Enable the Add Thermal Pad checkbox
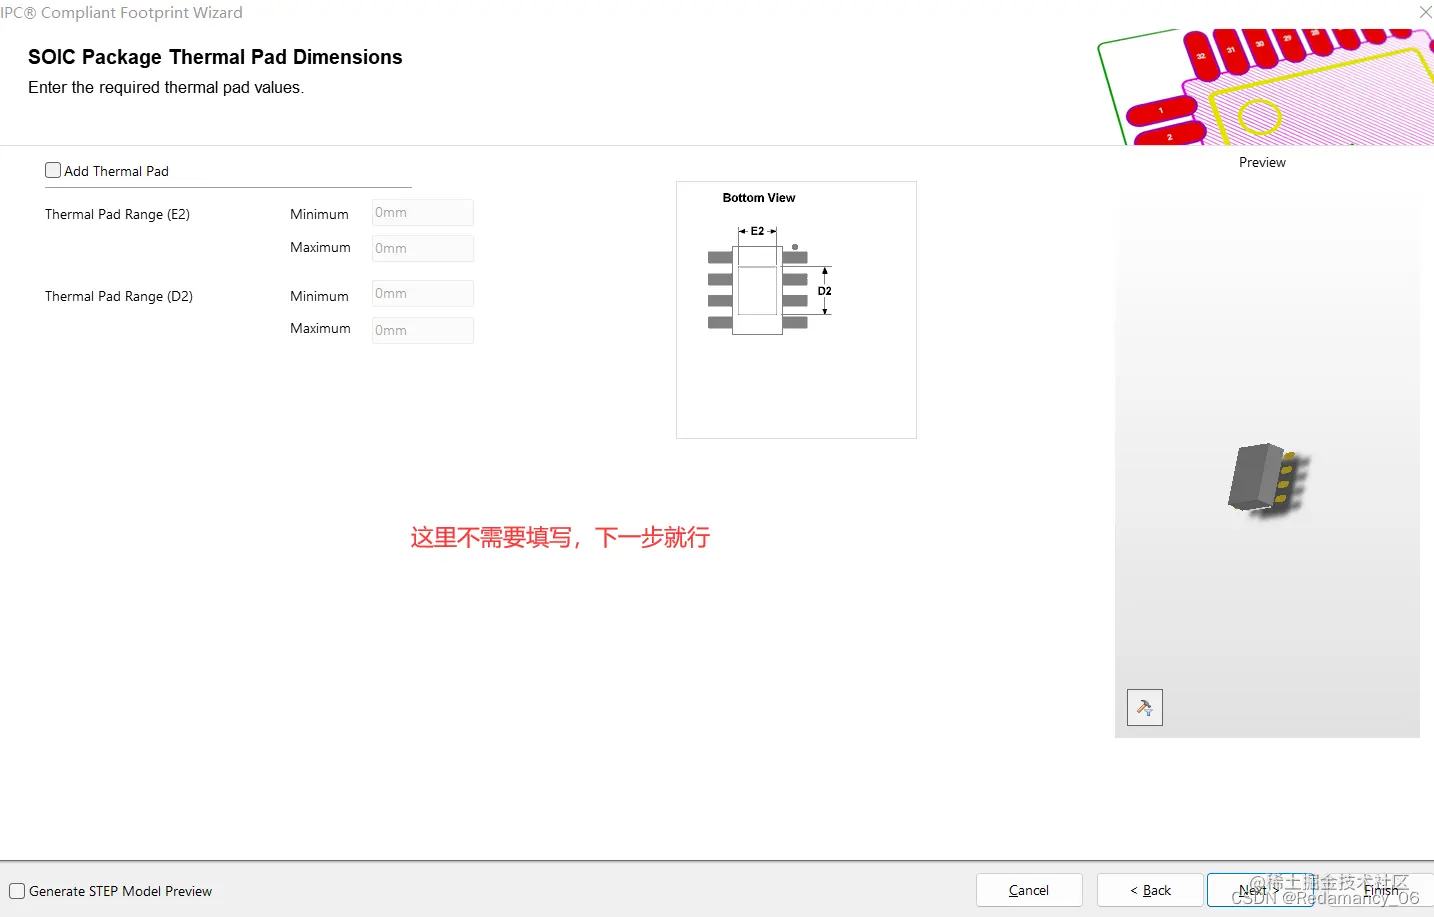Image resolution: width=1434 pixels, height=917 pixels. tap(53, 169)
